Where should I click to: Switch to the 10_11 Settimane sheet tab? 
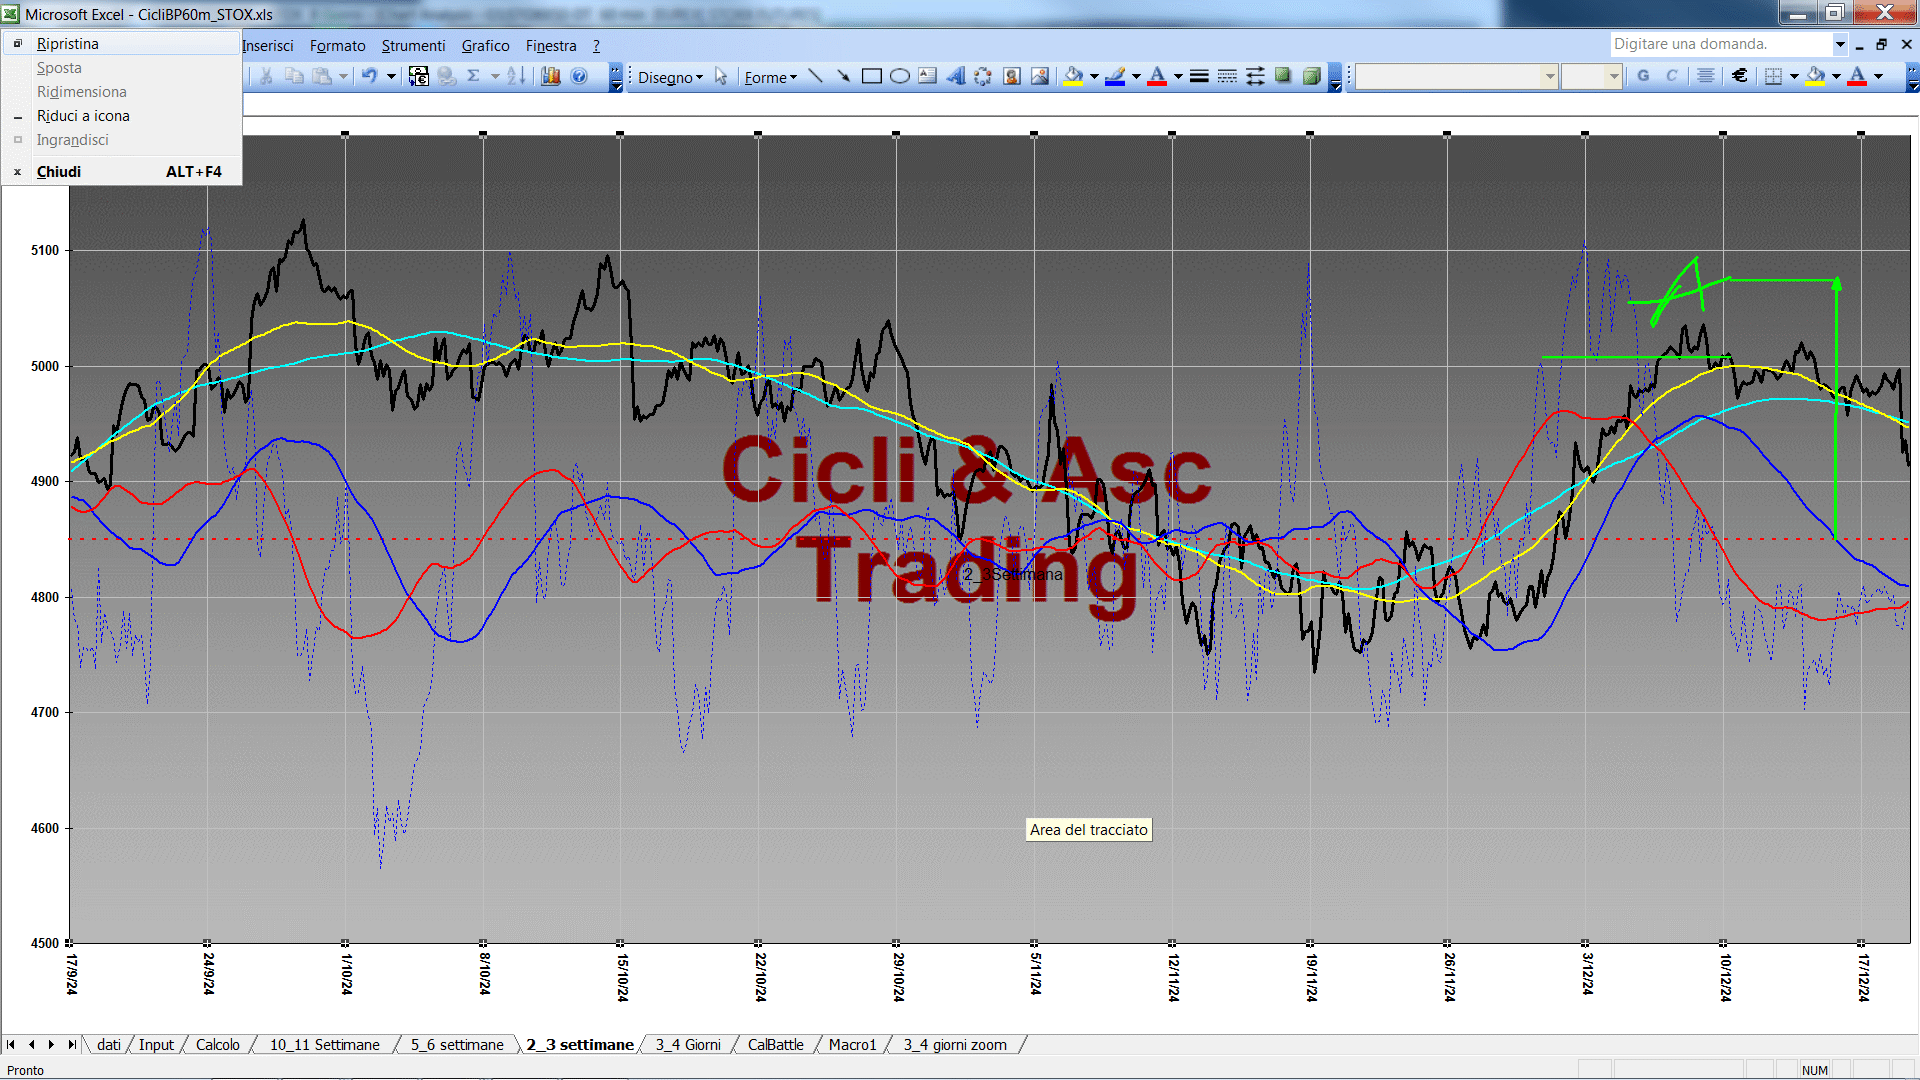[325, 1045]
